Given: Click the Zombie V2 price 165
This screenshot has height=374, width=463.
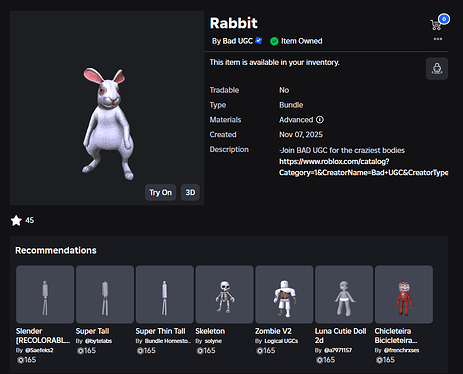Looking at the screenshot, I should tap(266, 351).
